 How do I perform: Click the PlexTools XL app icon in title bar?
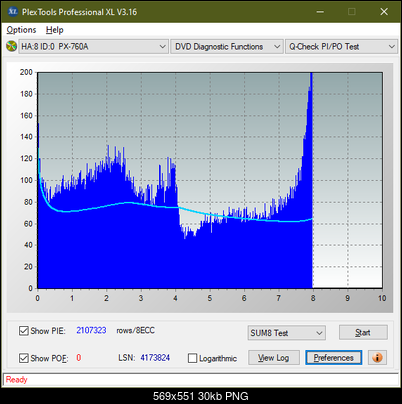pos(12,12)
